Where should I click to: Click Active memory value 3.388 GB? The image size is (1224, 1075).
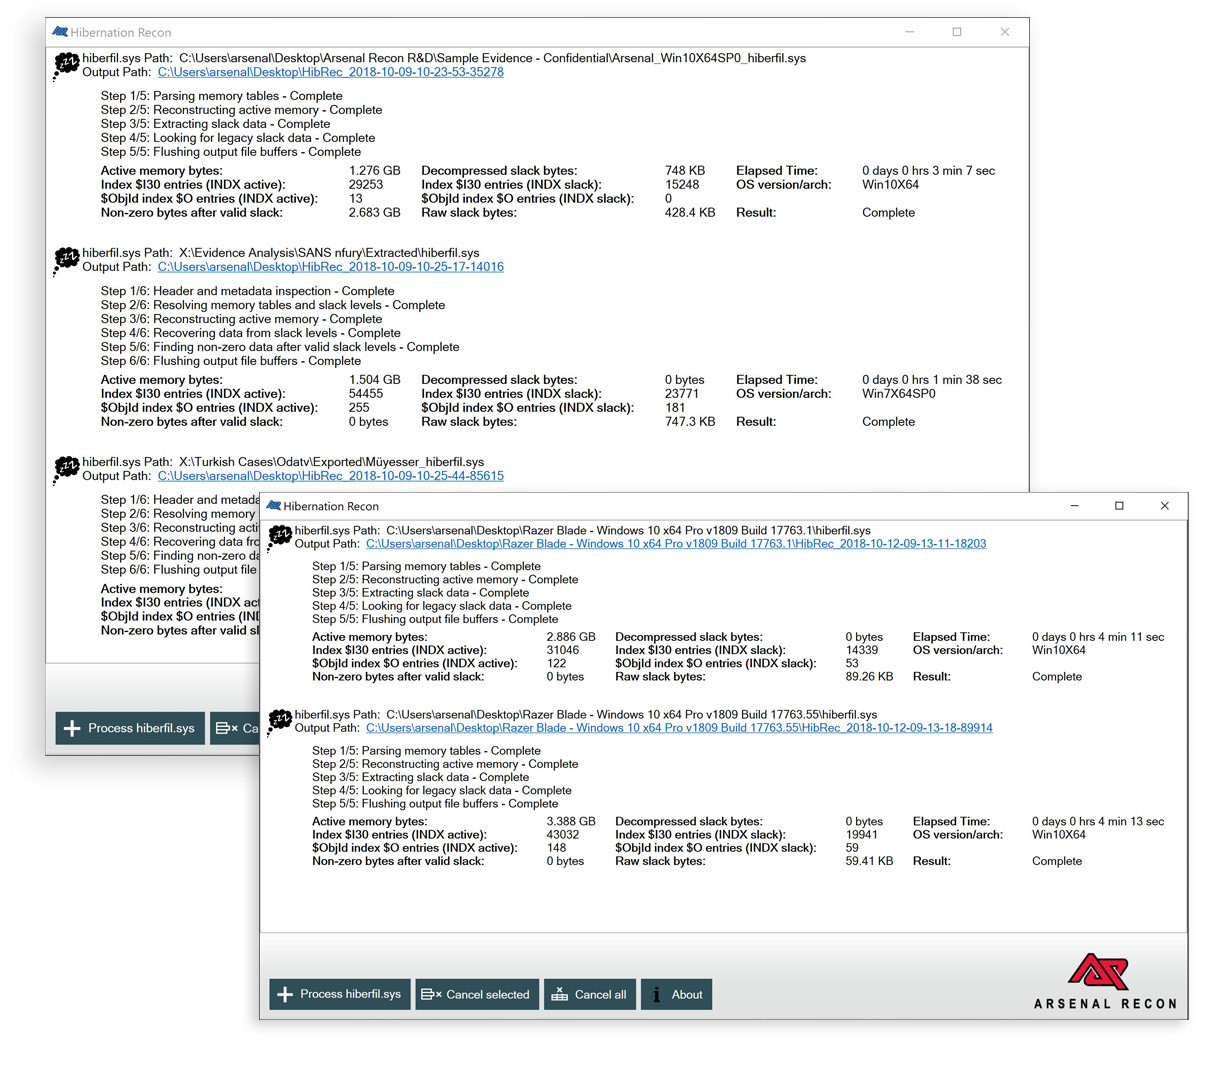(x=571, y=822)
